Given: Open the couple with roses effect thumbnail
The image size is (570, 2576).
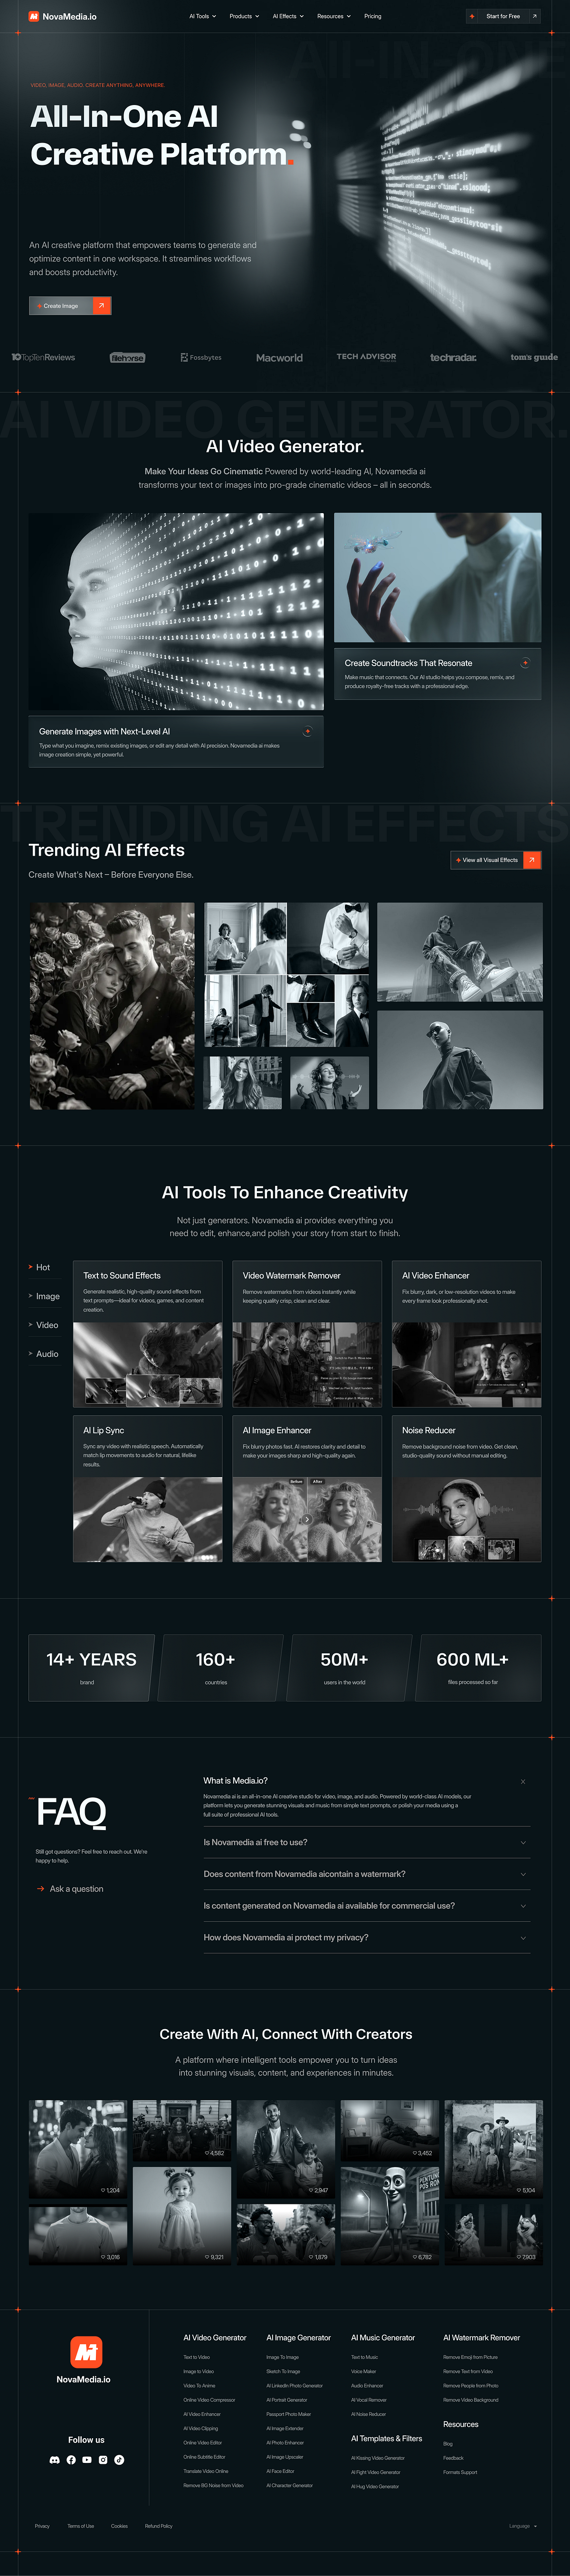Looking at the screenshot, I should 112,1006.
